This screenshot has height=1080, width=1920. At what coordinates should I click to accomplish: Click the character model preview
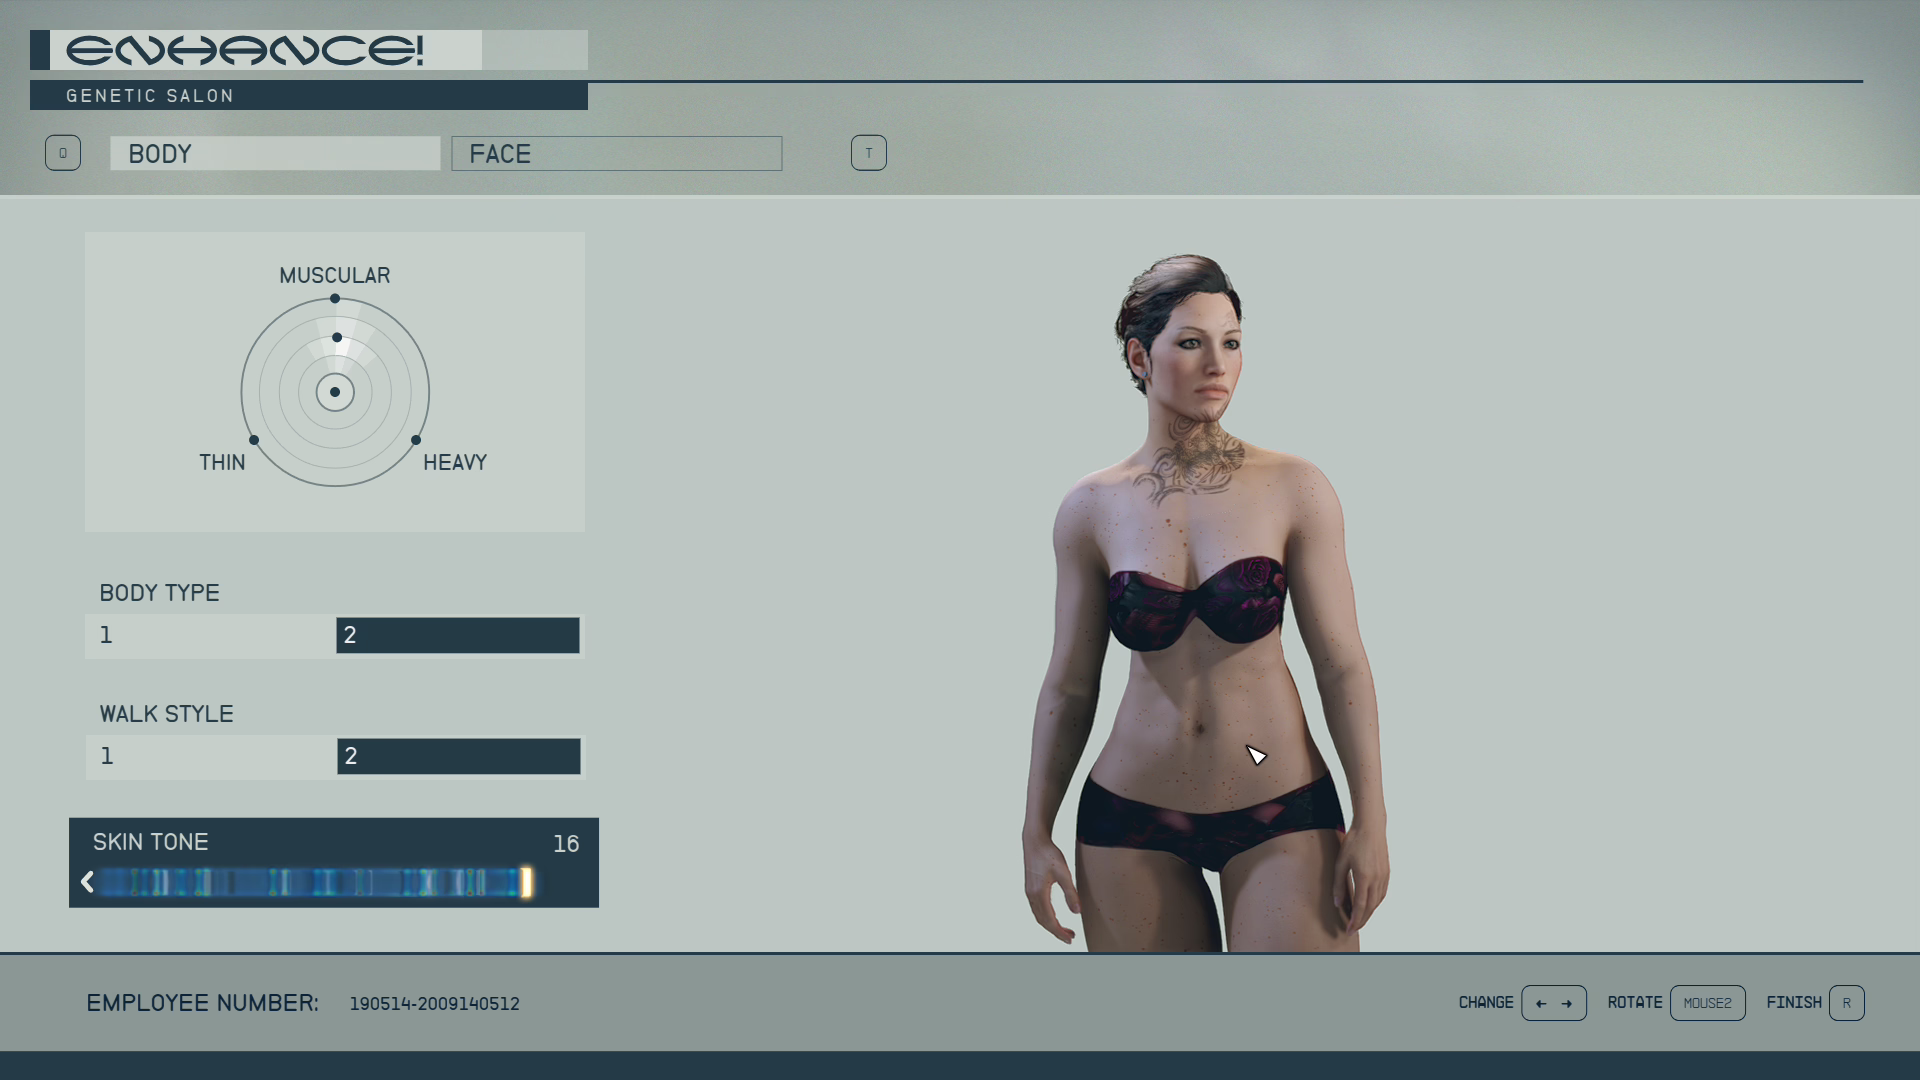[1205, 600]
